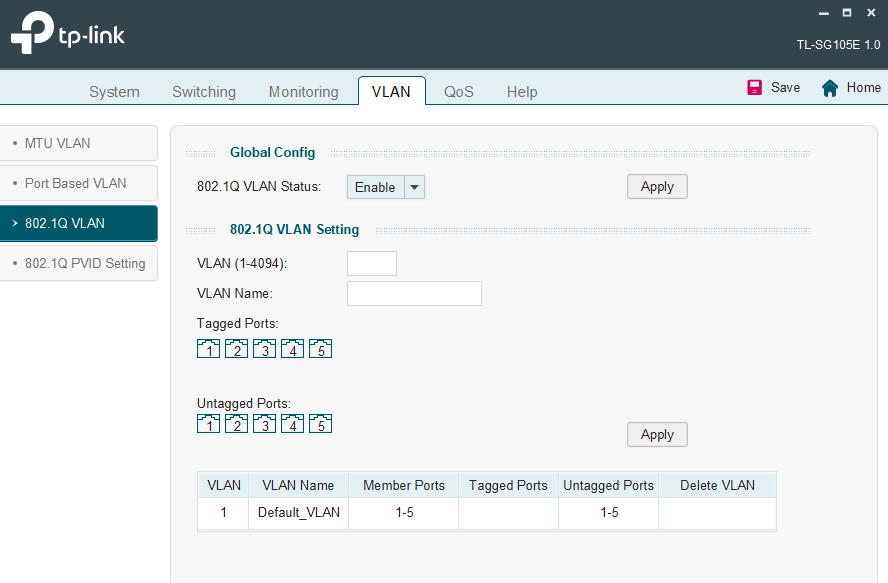Click the Home house icon
This screenshot has width=888, height=583.
[829, 88]
